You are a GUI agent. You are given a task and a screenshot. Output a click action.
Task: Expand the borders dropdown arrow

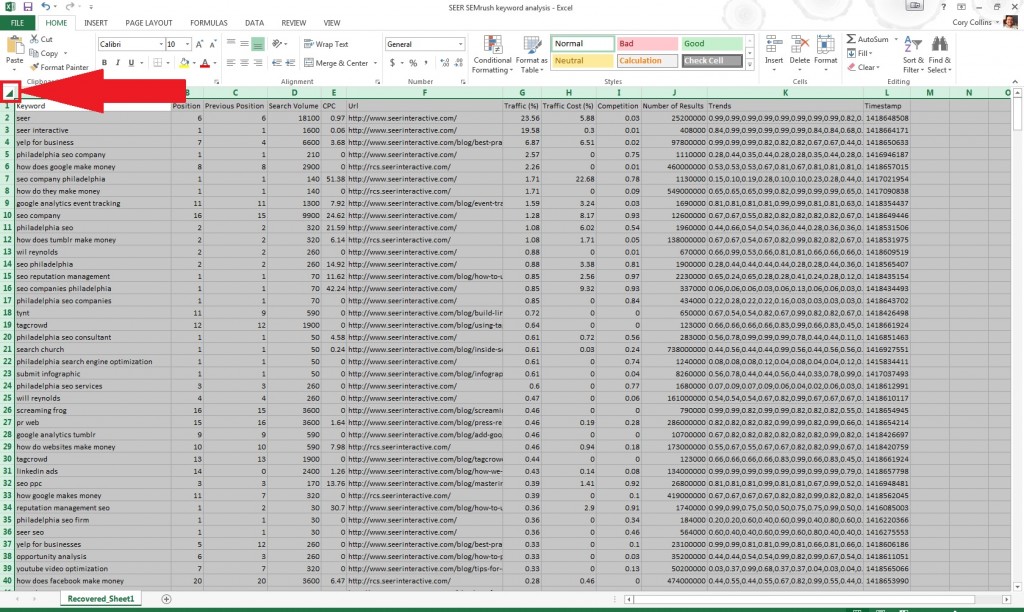(x=168, y=63)
